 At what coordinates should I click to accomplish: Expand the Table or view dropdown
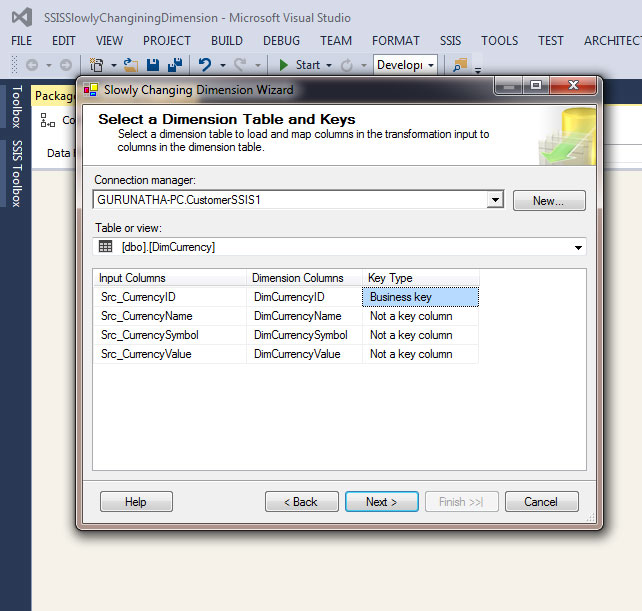point(578,247)
